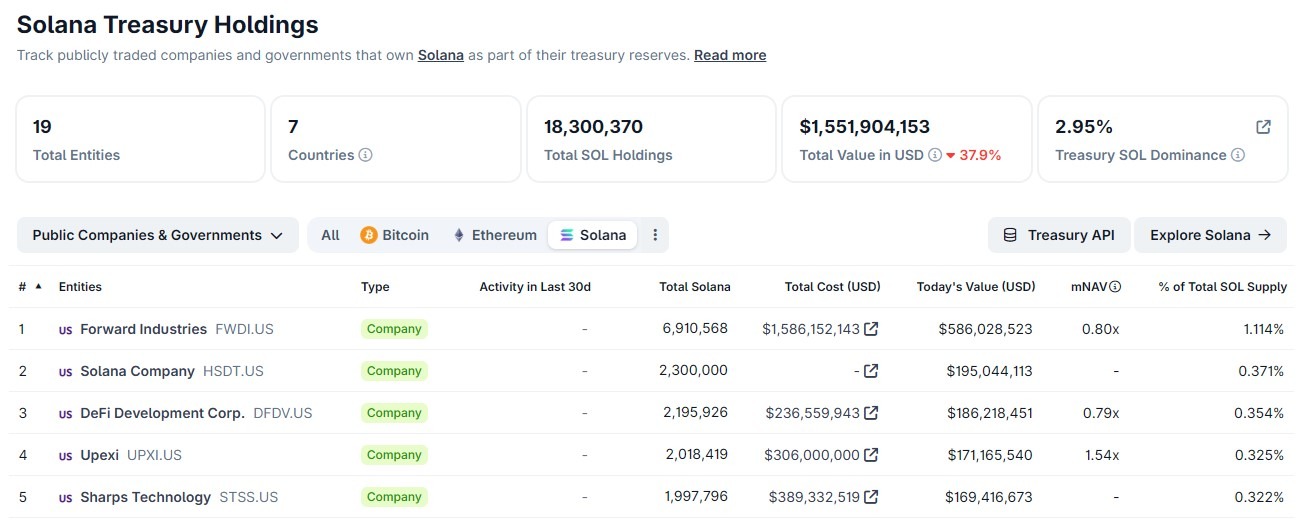Open the three-dot more coins menu
Viewport: 1311px width, 526px height.
(655, 235)
